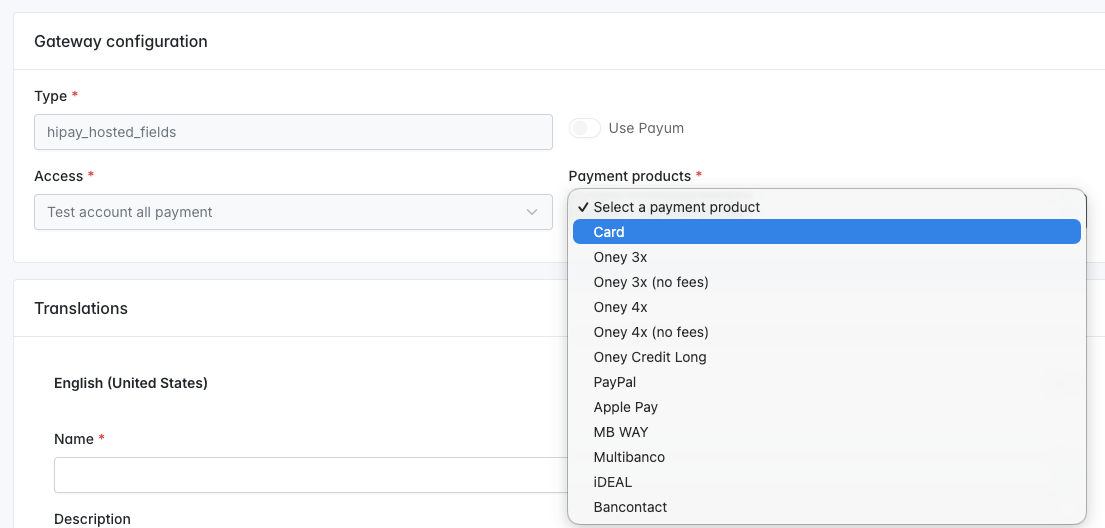The width and height of the screenshot is (1105, 528).
Task: Click the English (United States) translation heading
Action: (x=131, y=383)
